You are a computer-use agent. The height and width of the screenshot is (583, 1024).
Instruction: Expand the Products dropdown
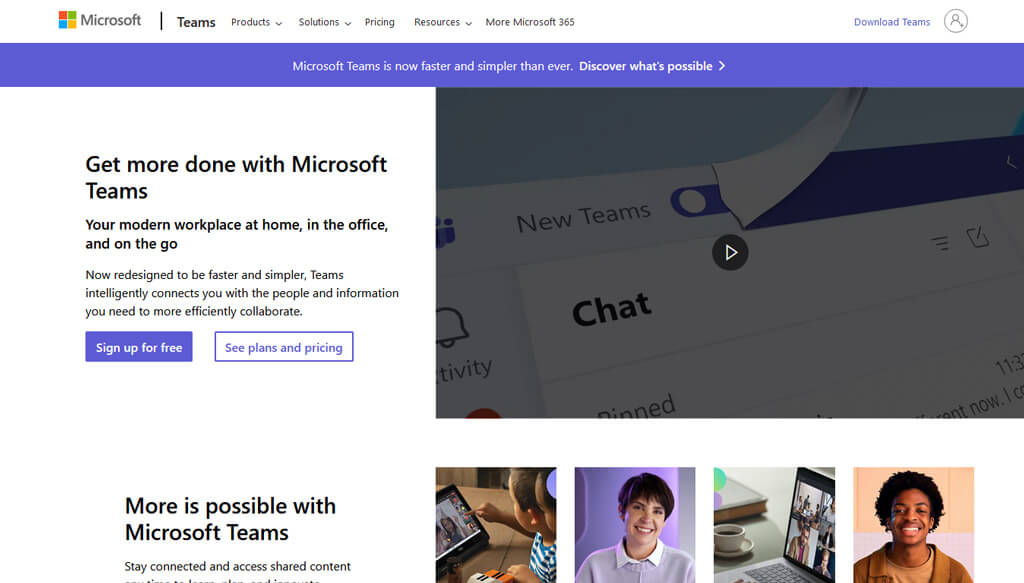click(x=256, y=22)
